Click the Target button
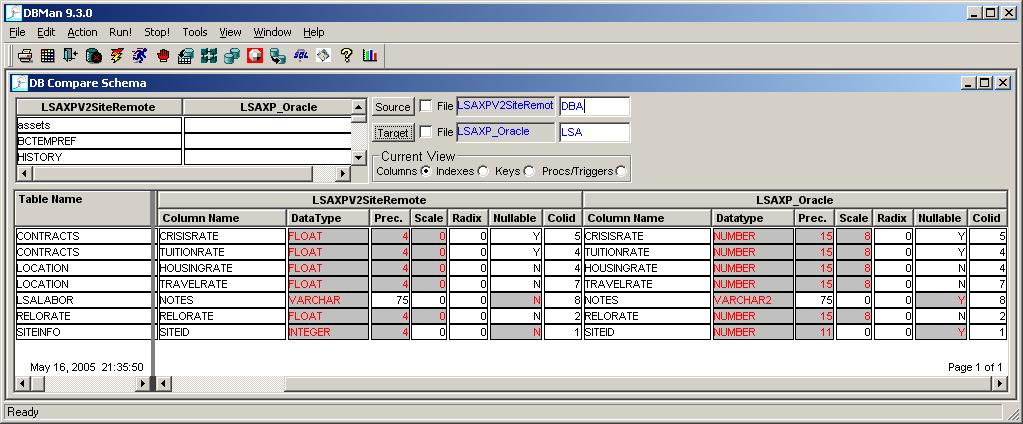This screenshot has width=1023, height=424. [x=393, y=132]
